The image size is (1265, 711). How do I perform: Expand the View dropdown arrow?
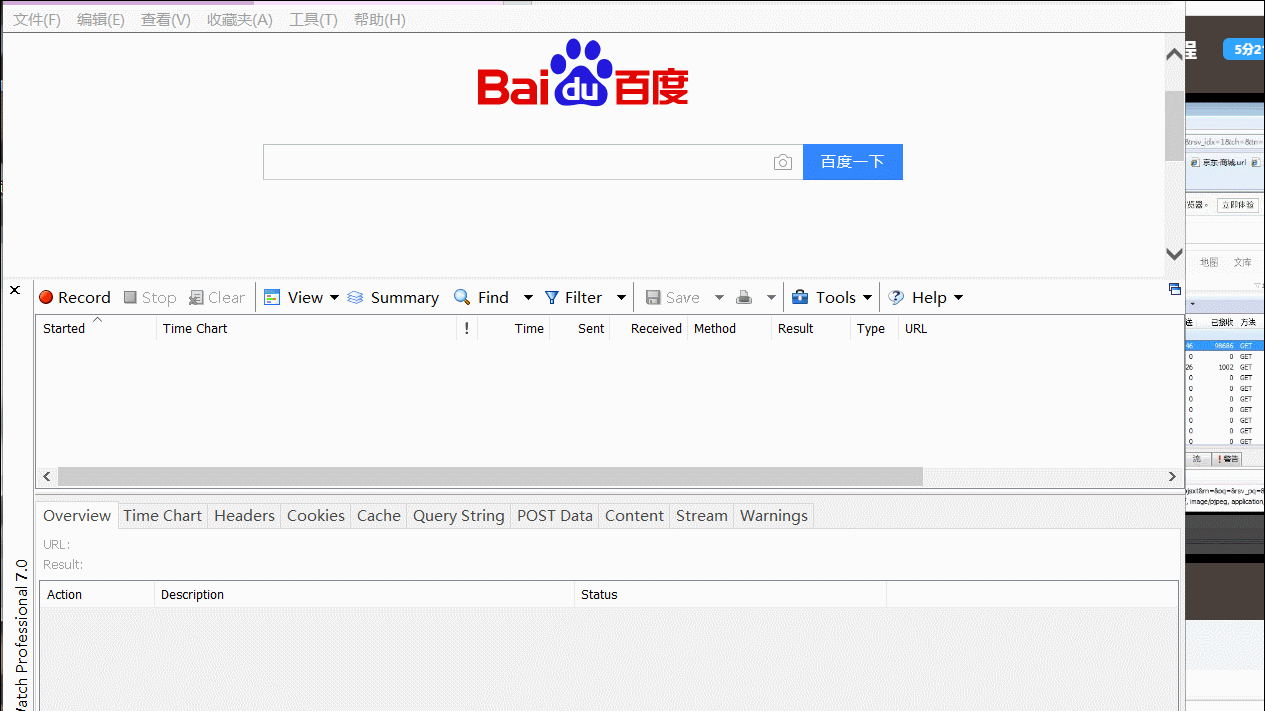(334, 298)
